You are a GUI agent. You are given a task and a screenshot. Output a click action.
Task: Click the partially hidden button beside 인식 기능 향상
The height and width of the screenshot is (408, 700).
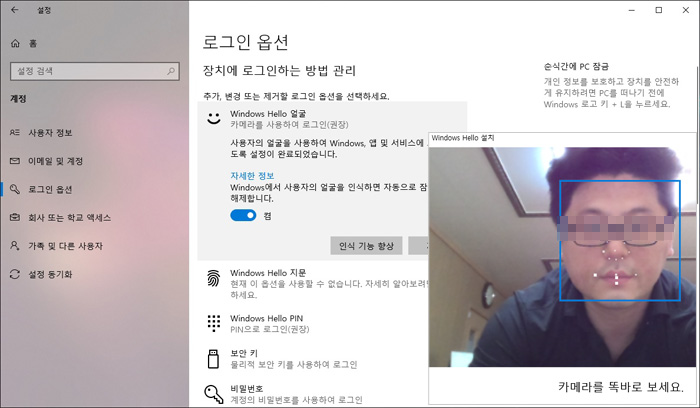(418, 246)
